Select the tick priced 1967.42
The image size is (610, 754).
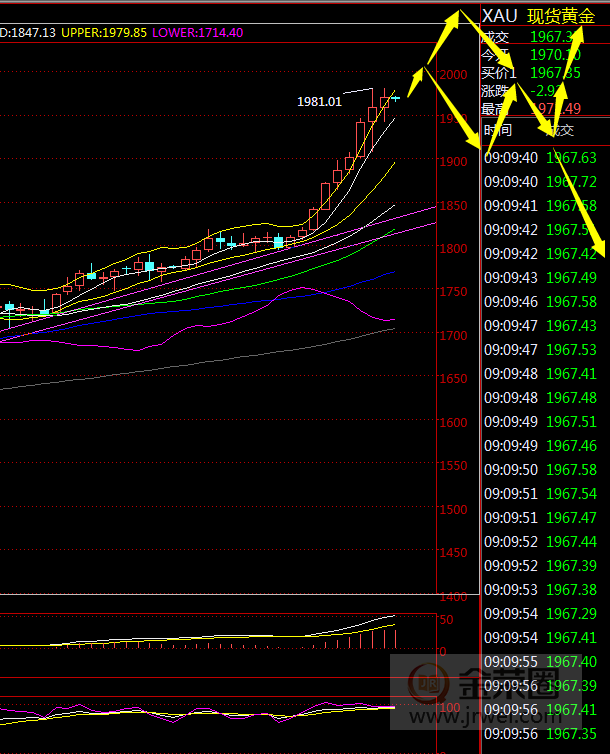(x=572, y=254)
